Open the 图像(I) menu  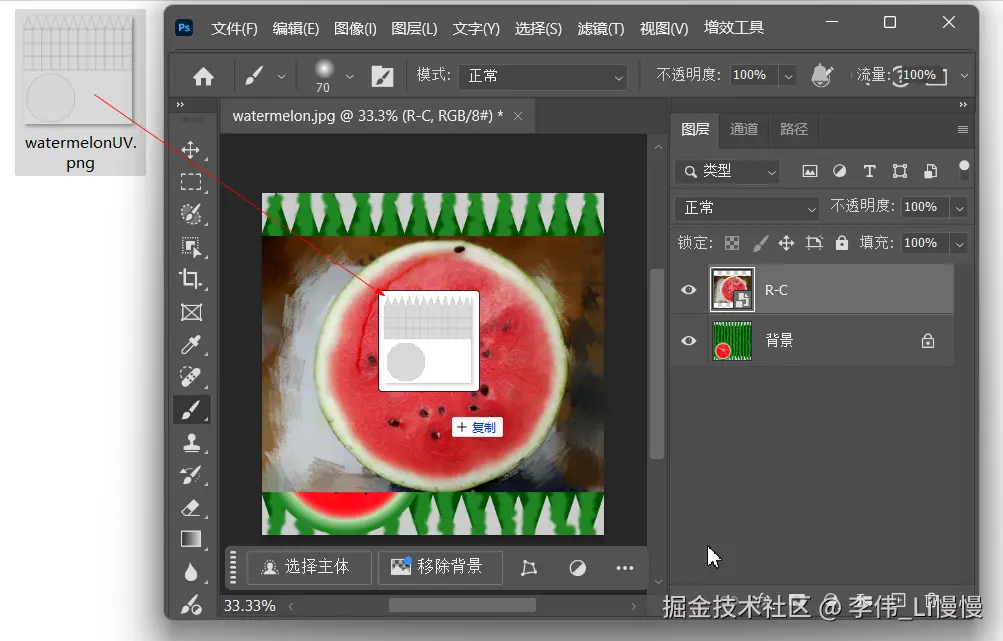pos(355,29)
